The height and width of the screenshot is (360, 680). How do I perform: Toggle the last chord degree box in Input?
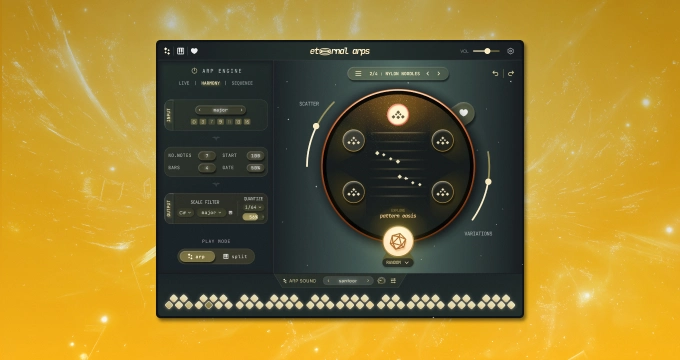[x=247, y=122]
